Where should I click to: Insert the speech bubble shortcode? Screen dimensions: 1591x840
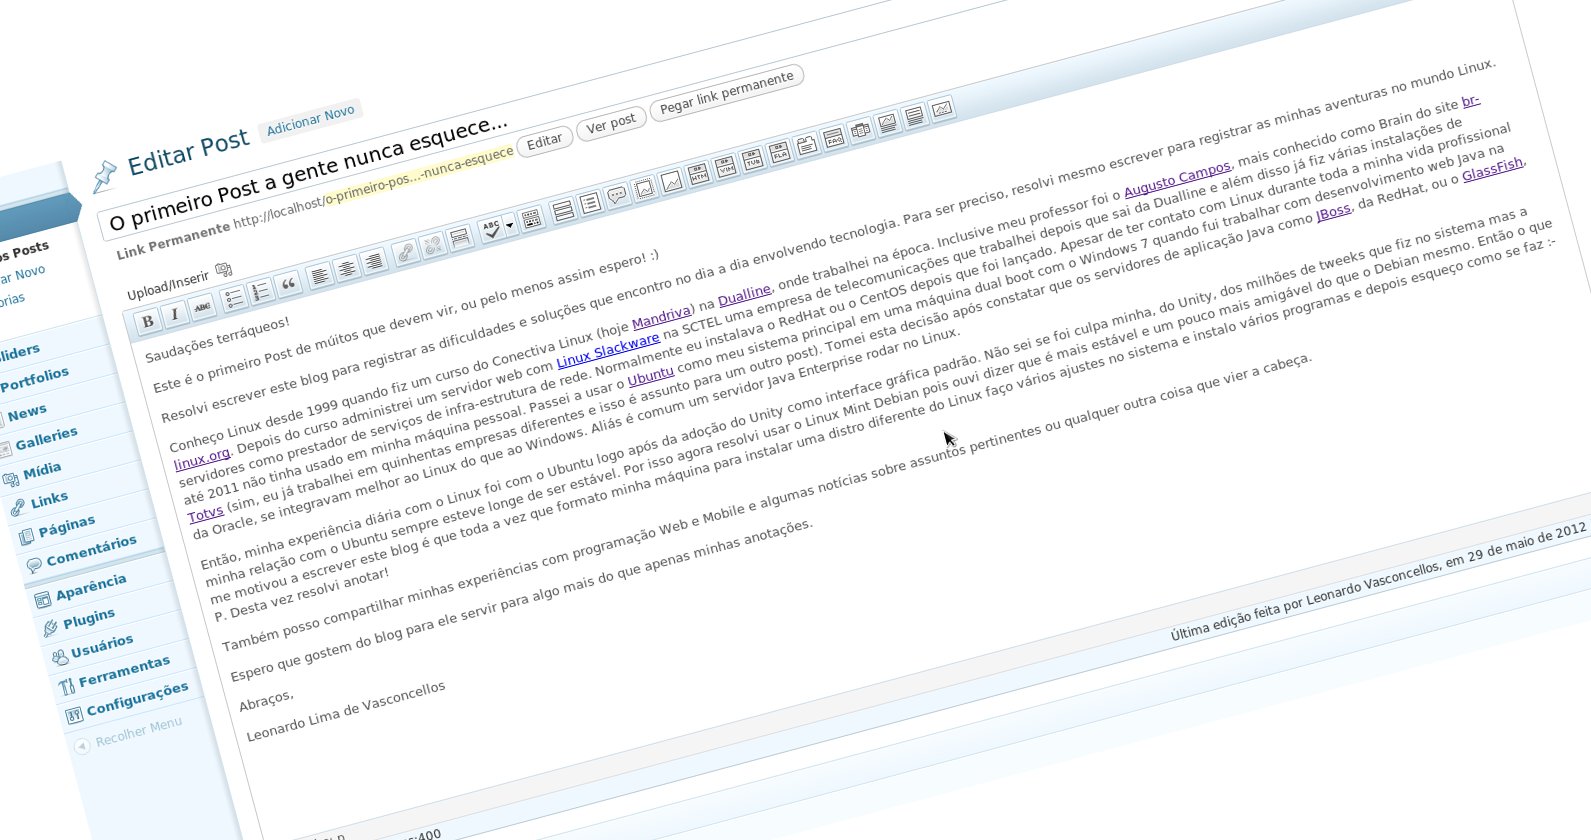(617, 195)
